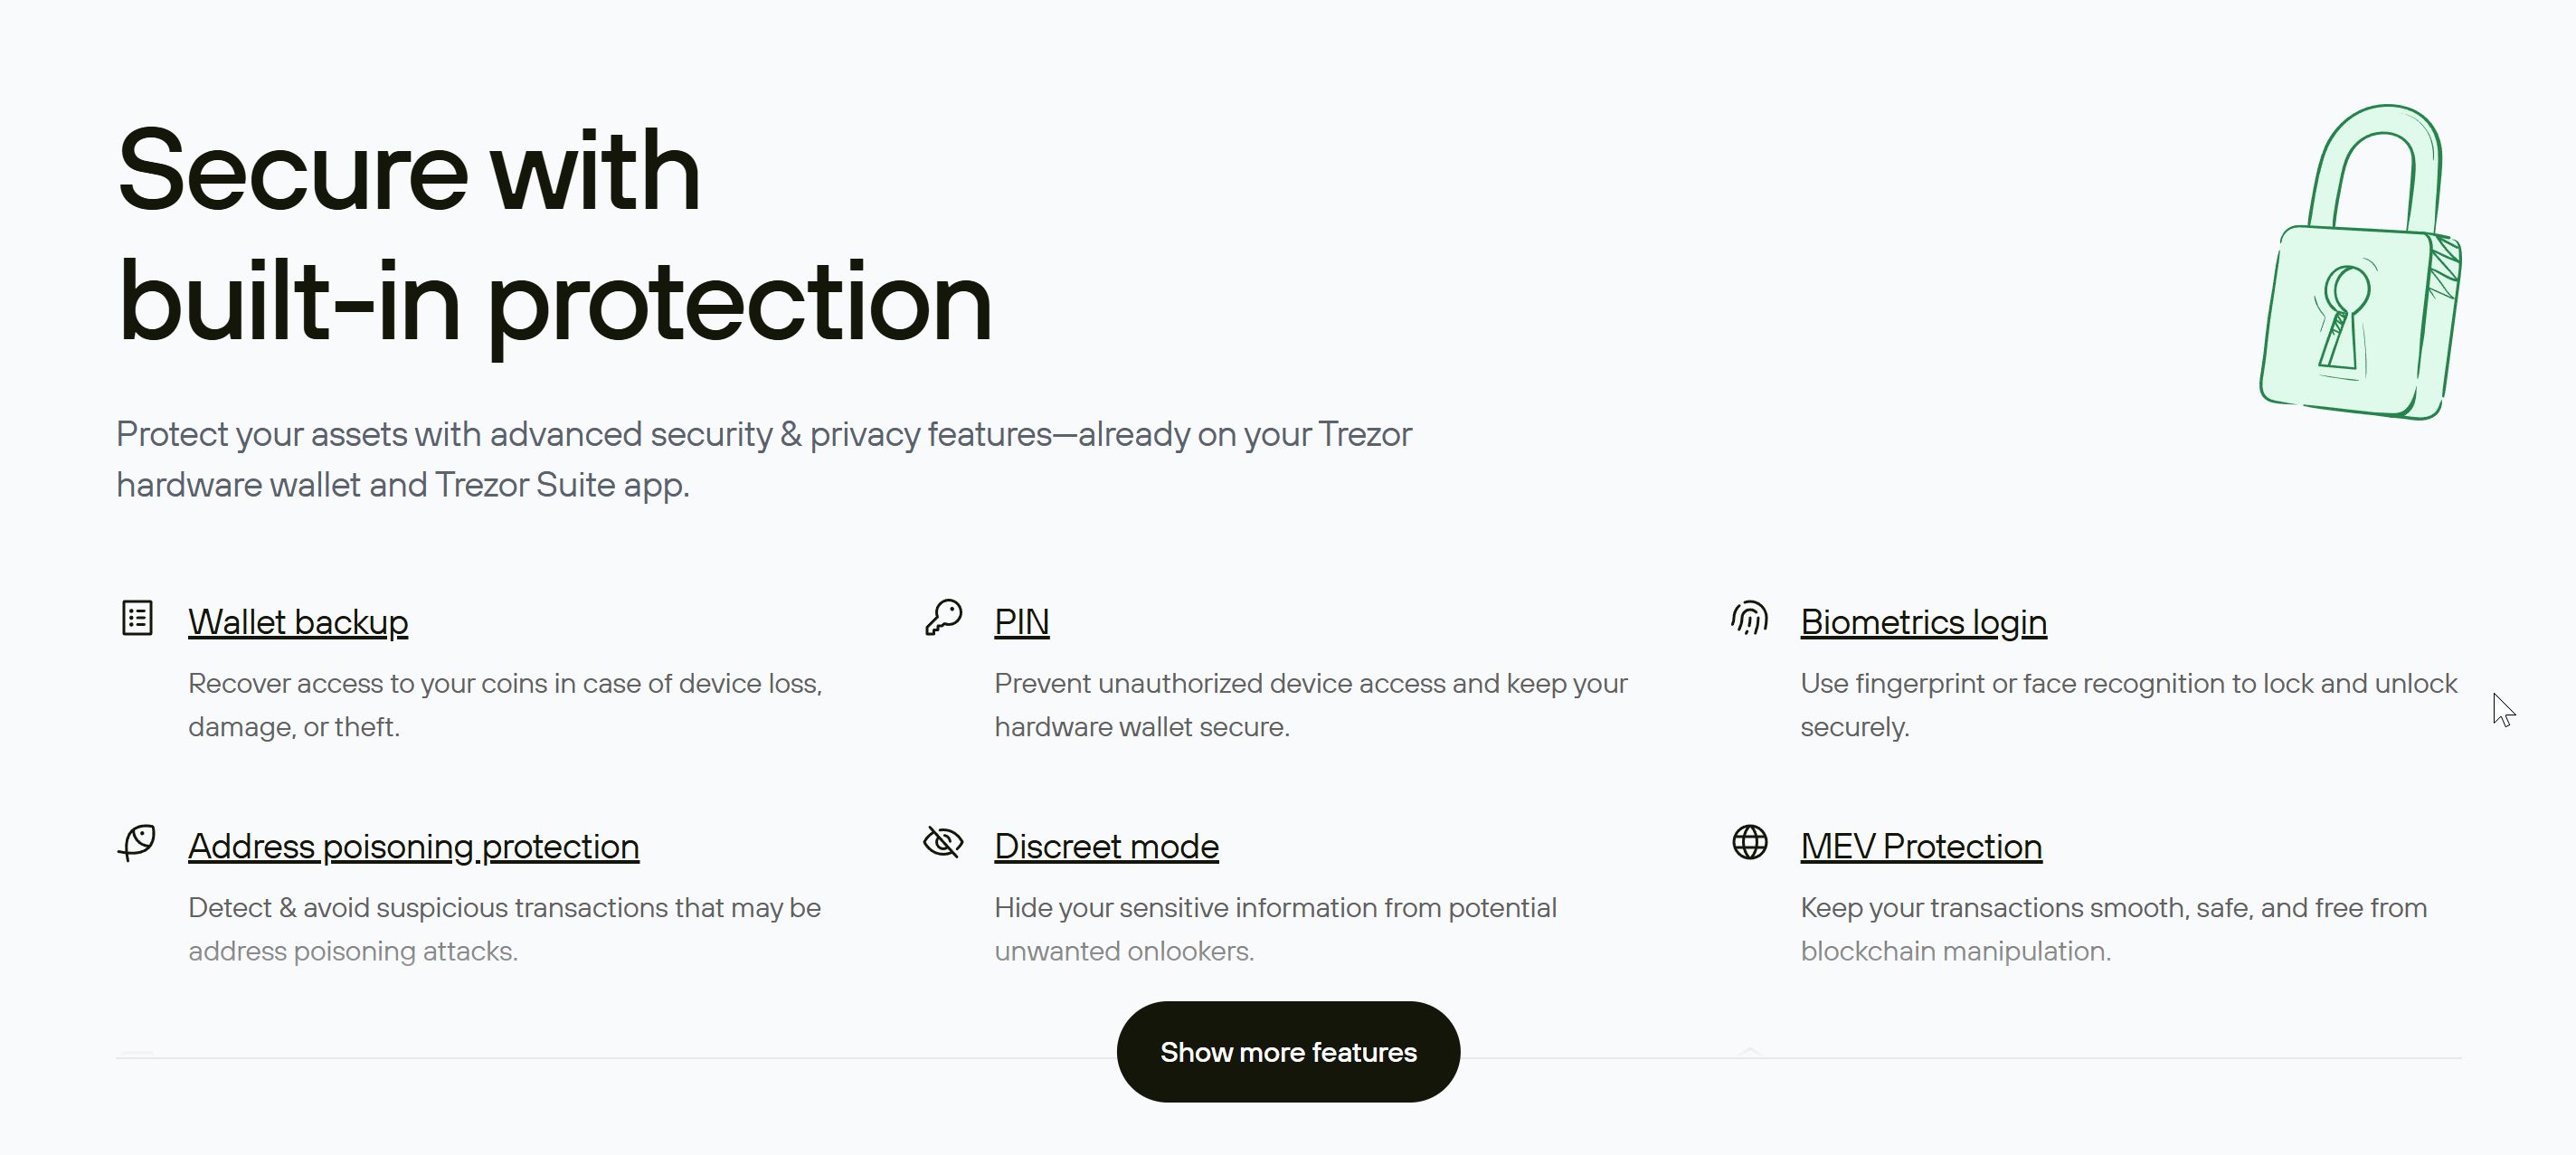Click the "Protect your assets" intro paragraph

[764, 459]
